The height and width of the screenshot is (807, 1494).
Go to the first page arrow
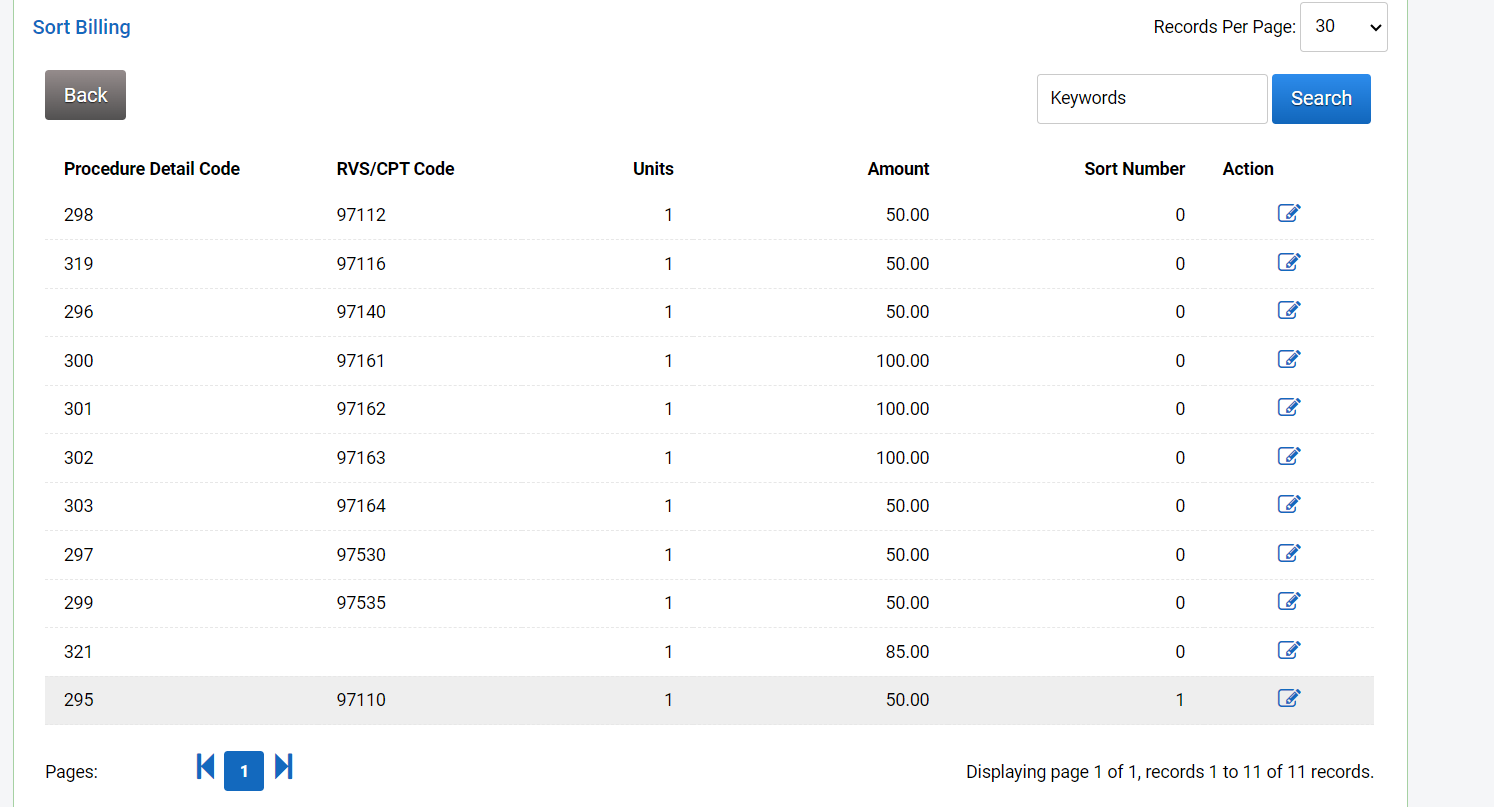[206, 767]
